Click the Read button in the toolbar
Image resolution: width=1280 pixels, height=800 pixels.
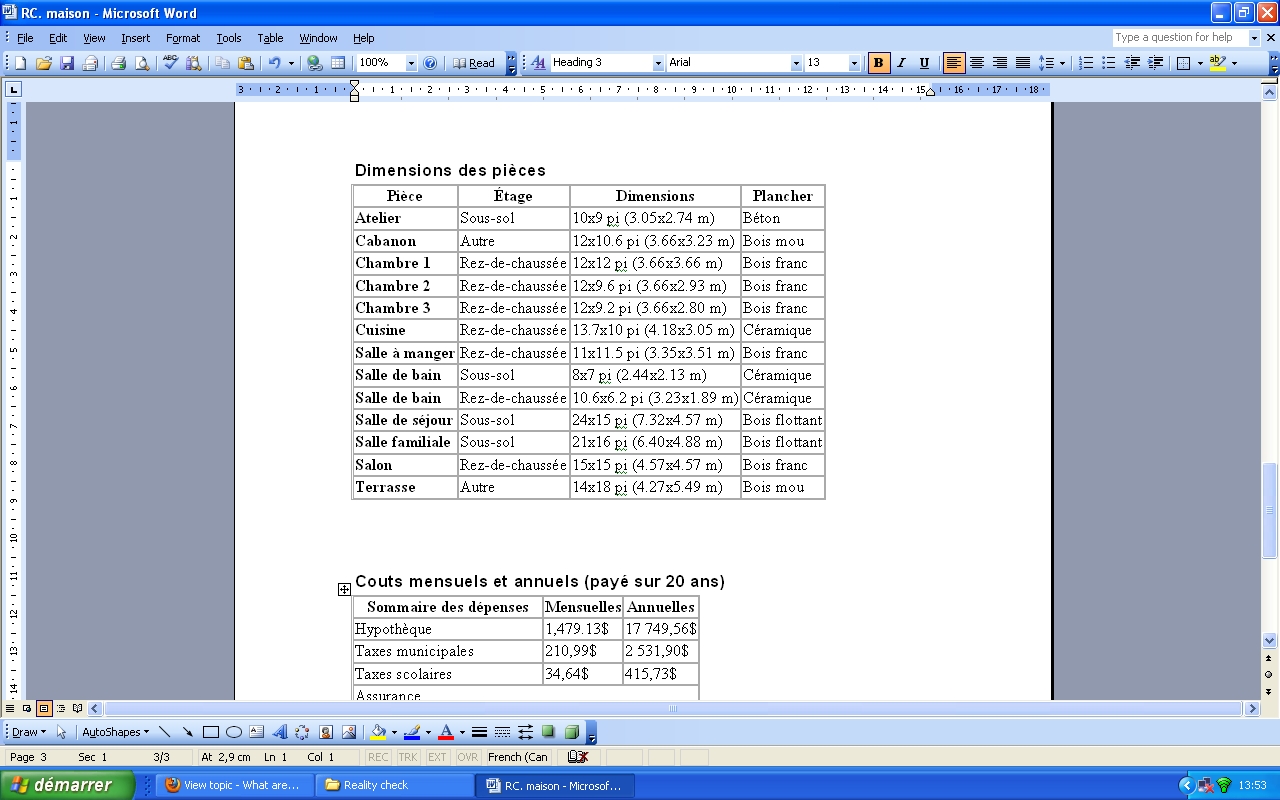click(x=474, y=63)
